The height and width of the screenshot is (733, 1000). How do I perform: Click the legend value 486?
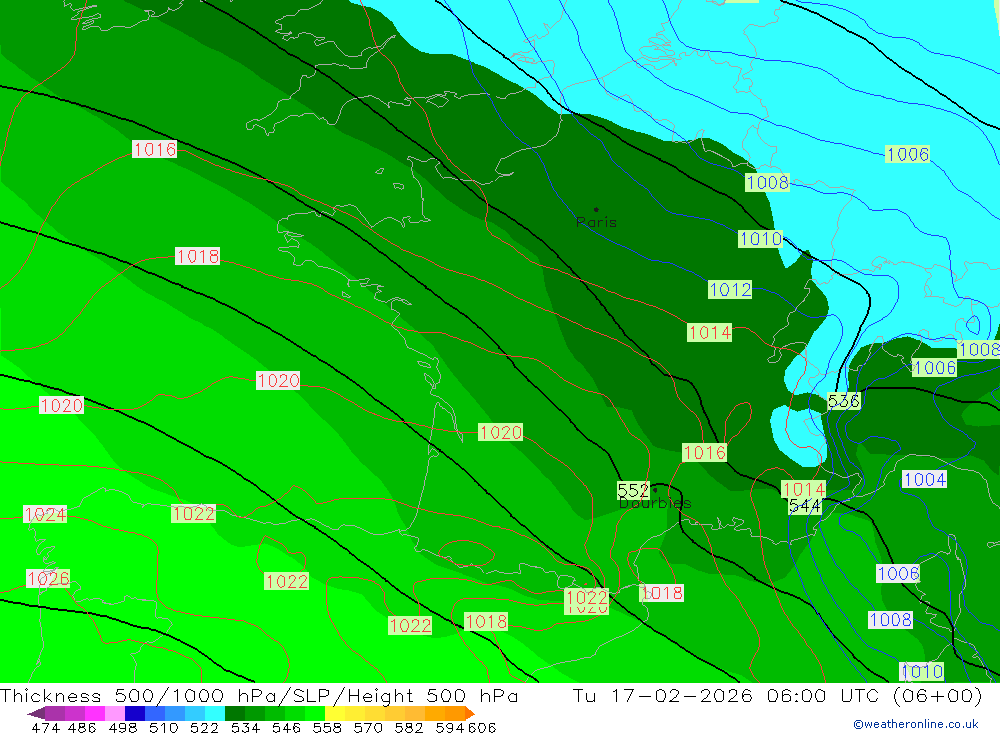click(82, 727)
